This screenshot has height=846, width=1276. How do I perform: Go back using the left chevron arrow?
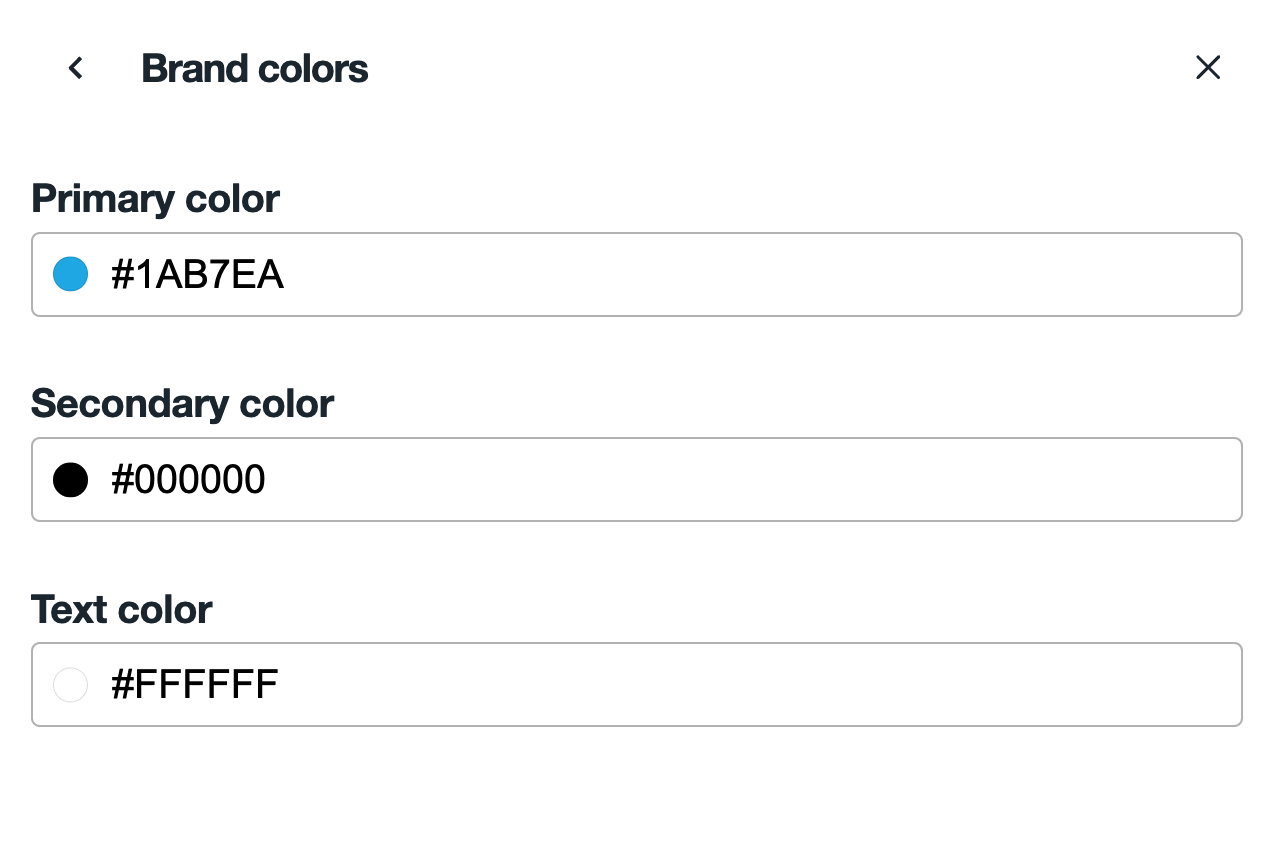tap(75, 68)
